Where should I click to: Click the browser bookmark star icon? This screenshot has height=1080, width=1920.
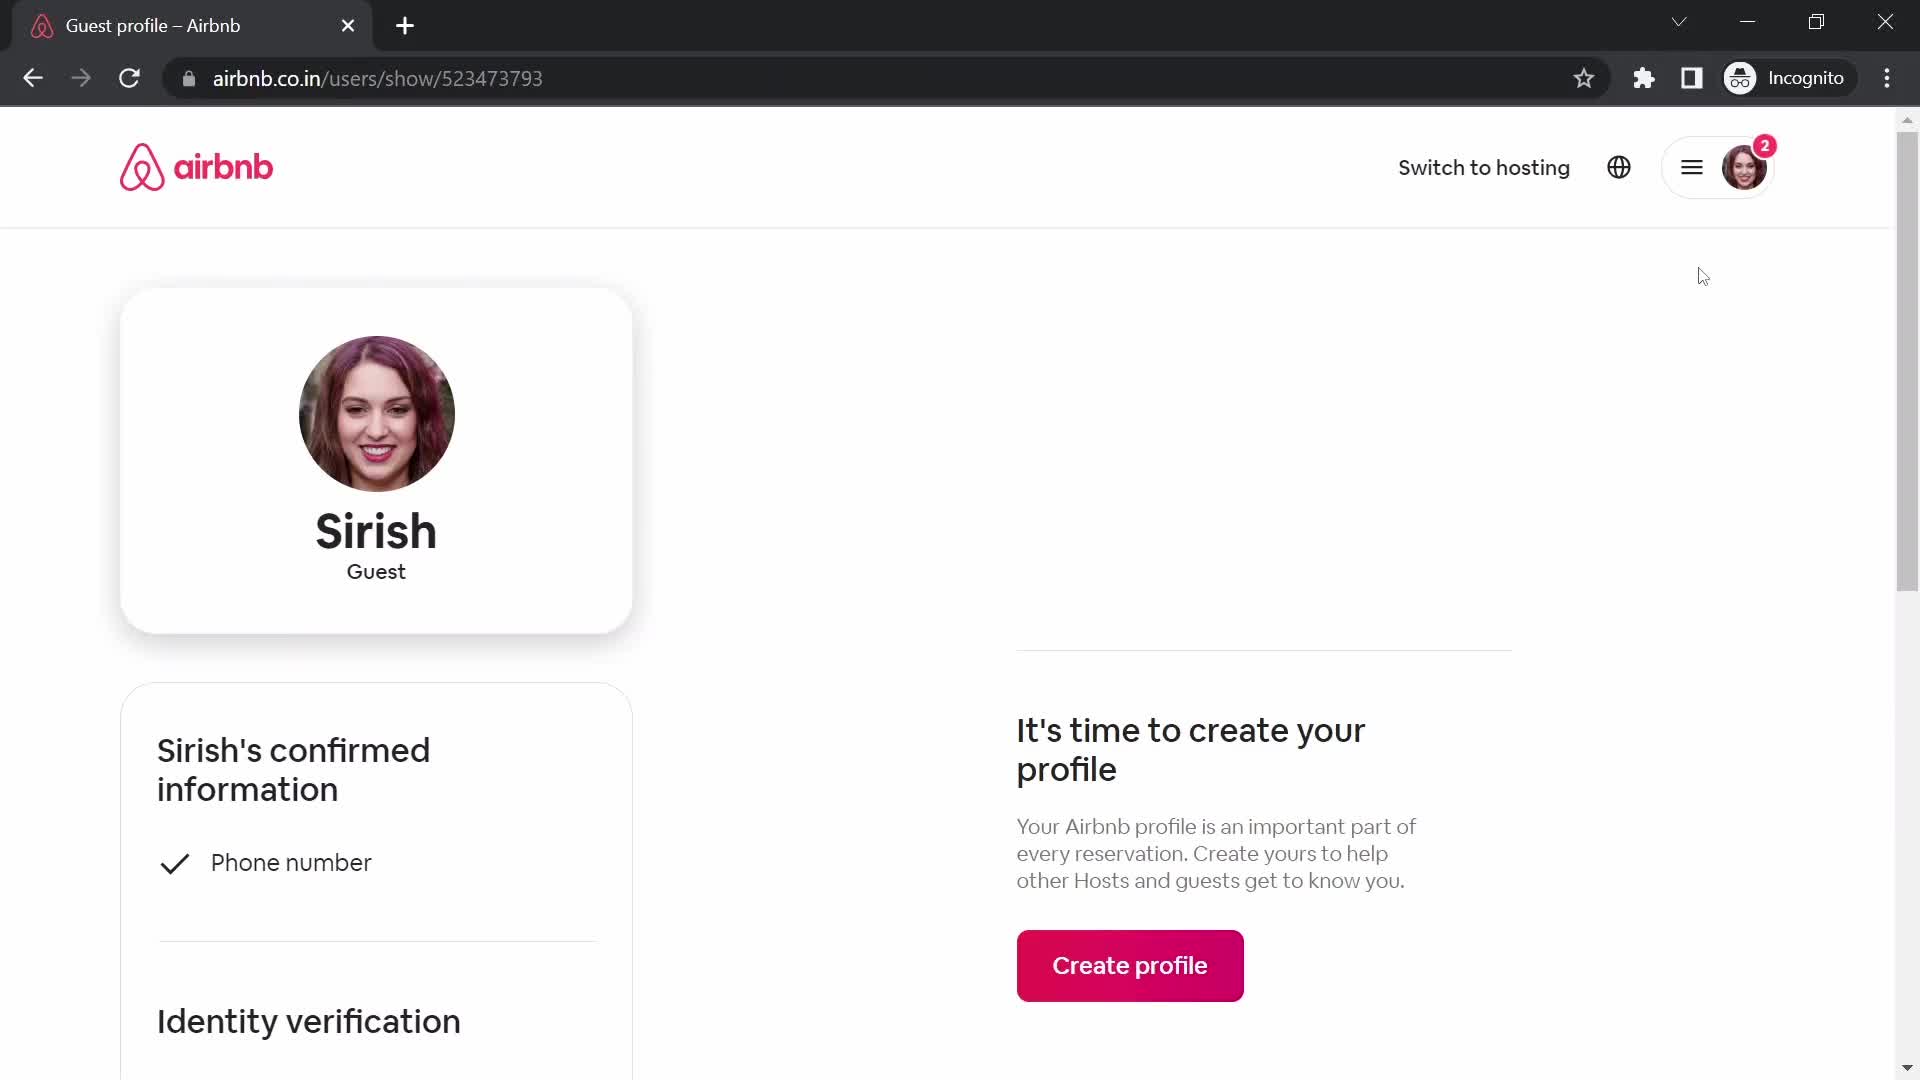click(x=1584, y=79)
